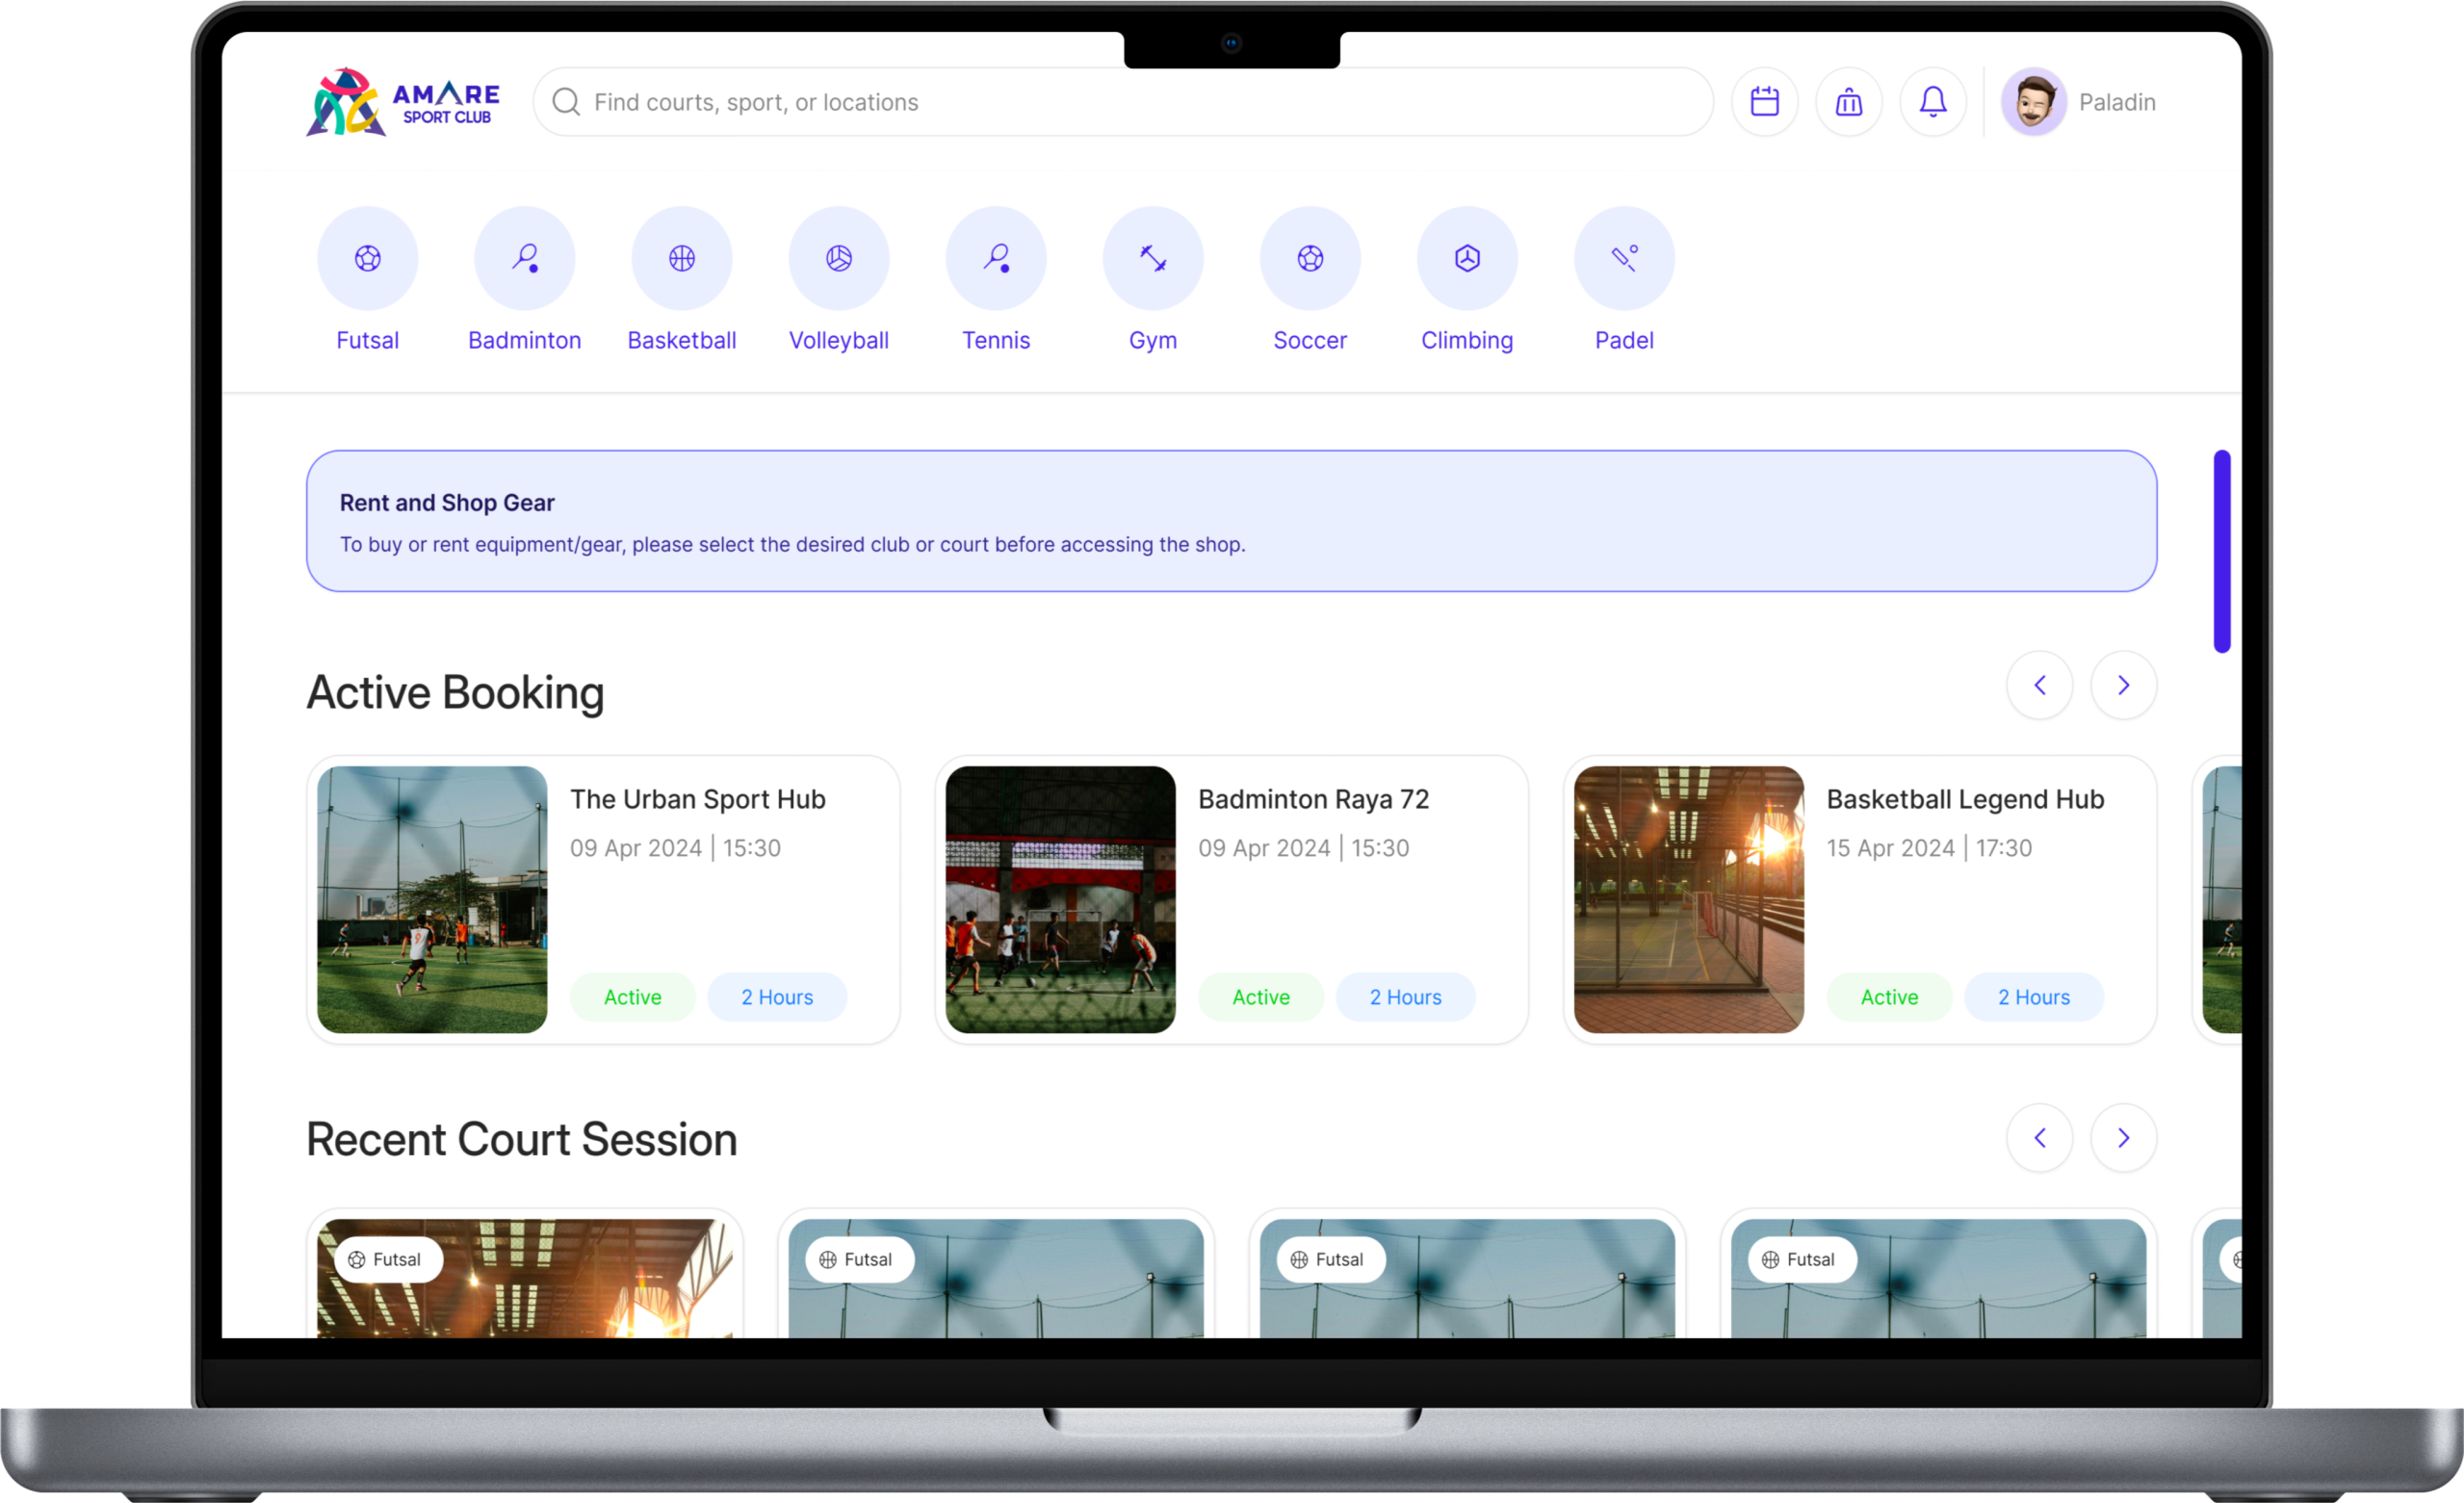Select the Gym category icon

pos(1152,258)
